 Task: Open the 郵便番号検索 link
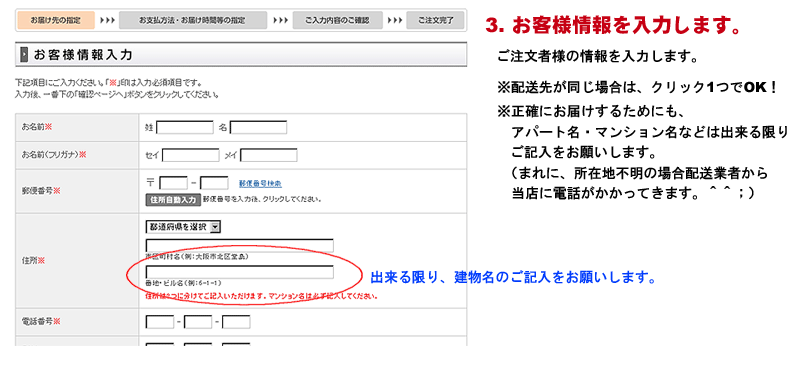pos(260,183)
